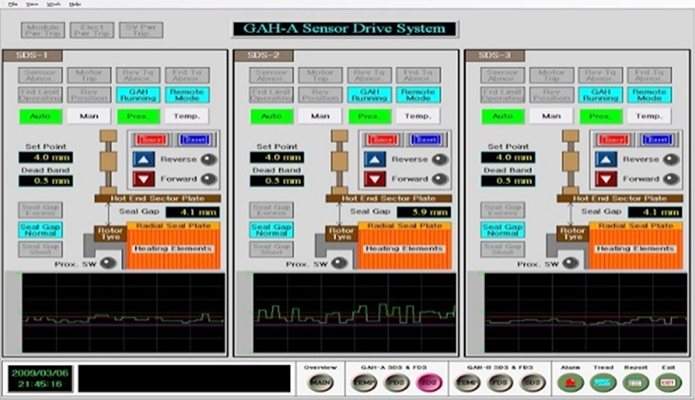Open the GAH-A PDS screen
The width and height of the screenshot is (695, 400).
(397, 381)
